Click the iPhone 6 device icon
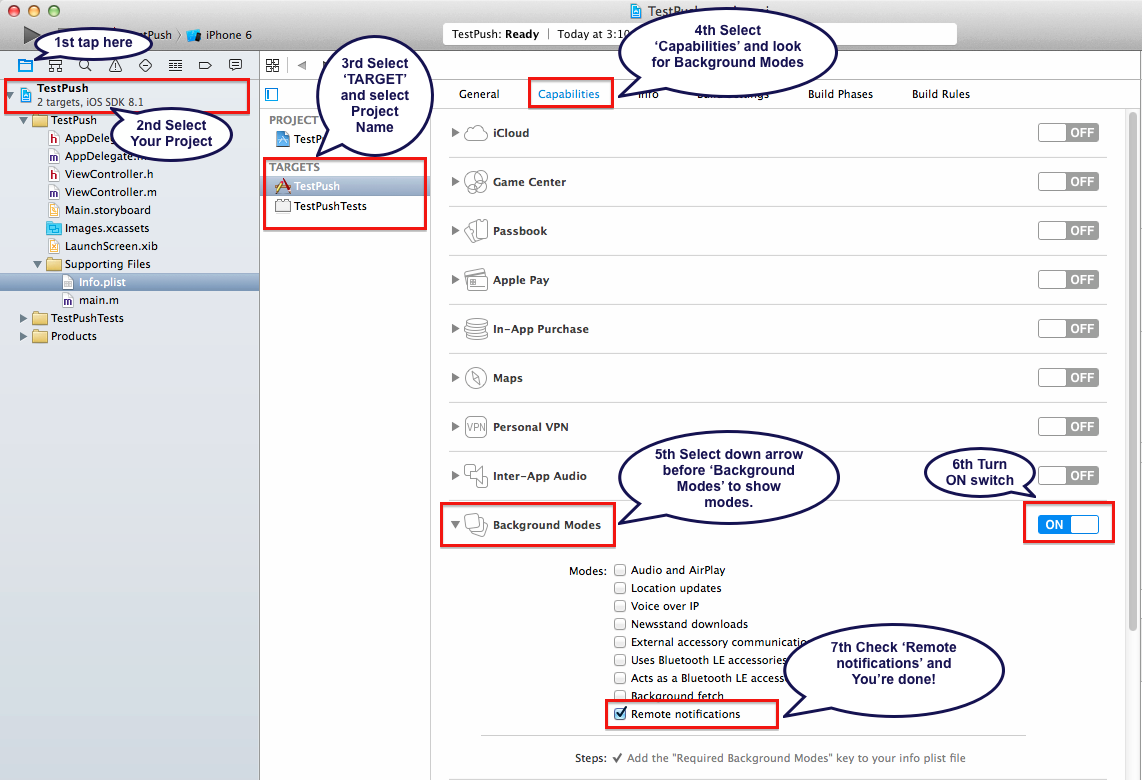Image resolution: width=1142 pixels, height=780 pixels. (x=194, y=35)
